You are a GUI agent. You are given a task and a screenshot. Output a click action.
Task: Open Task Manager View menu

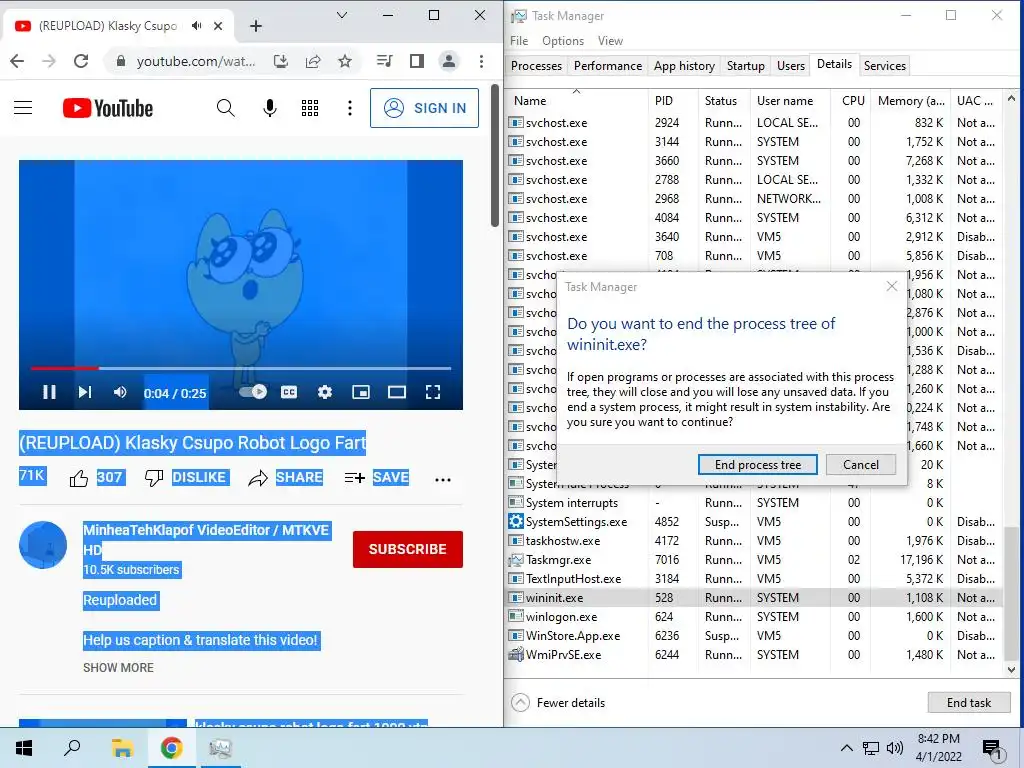(x=610, y=40)
